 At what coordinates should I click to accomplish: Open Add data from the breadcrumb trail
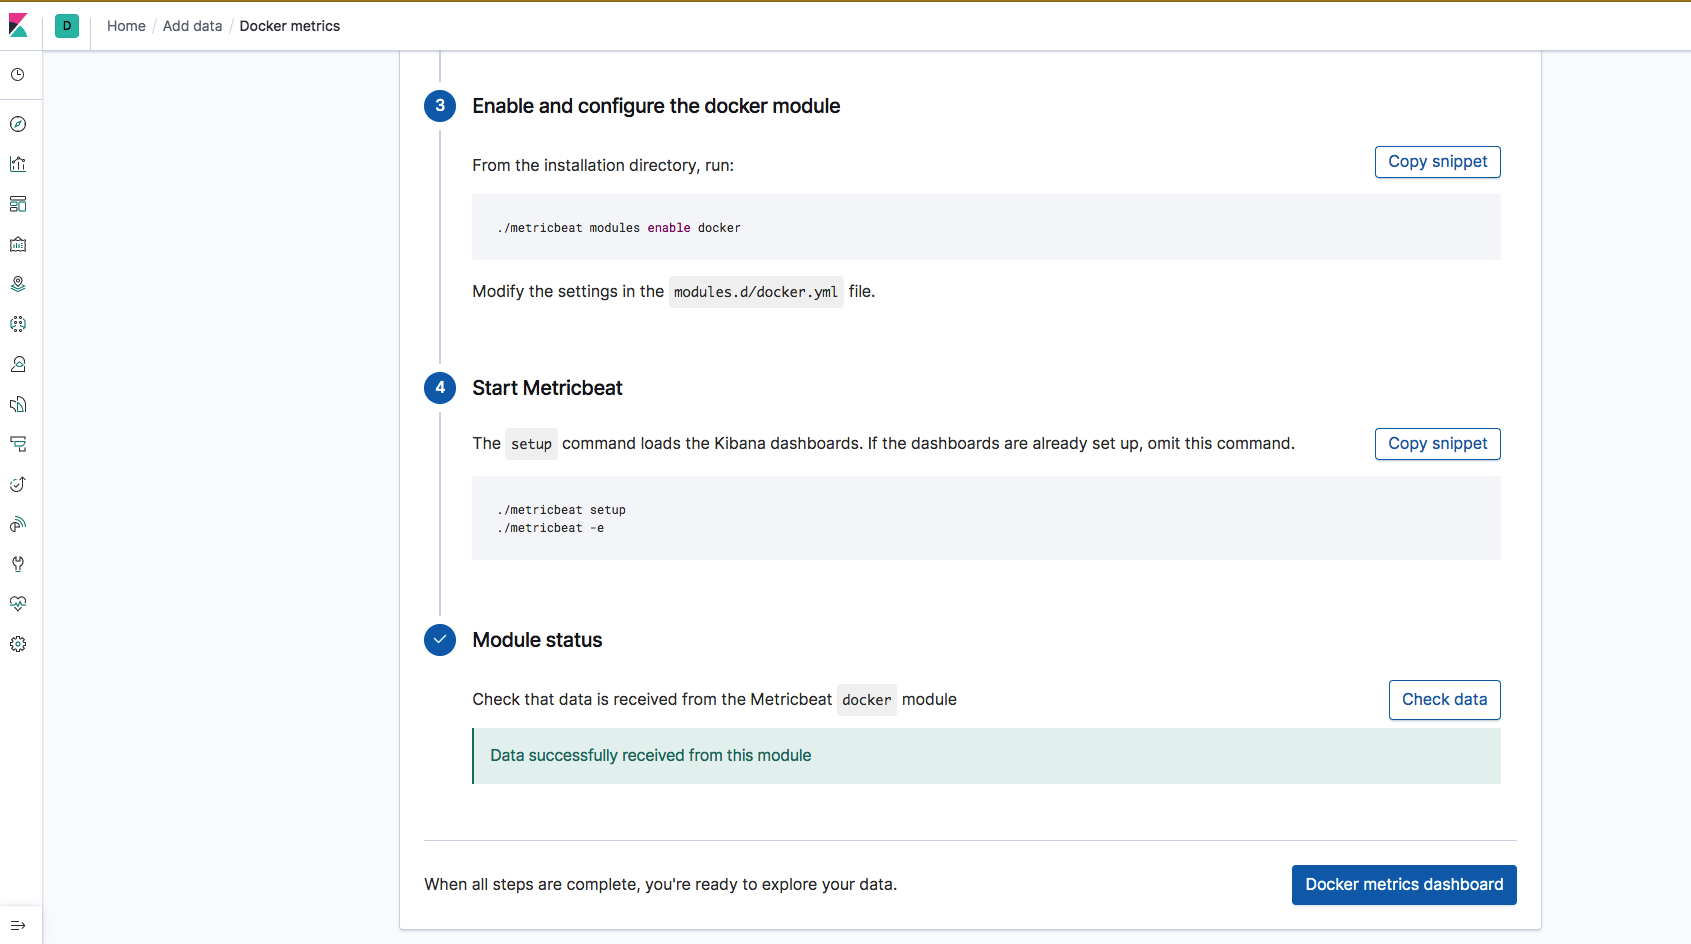tap(192, 25)
